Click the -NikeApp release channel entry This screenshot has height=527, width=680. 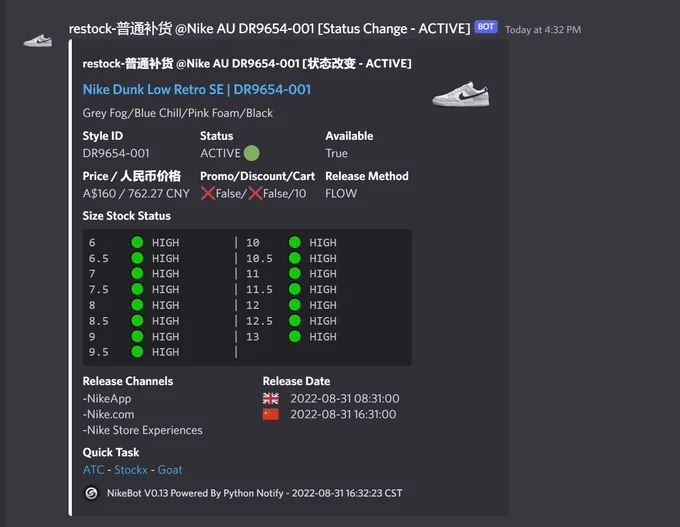[107, 399]
